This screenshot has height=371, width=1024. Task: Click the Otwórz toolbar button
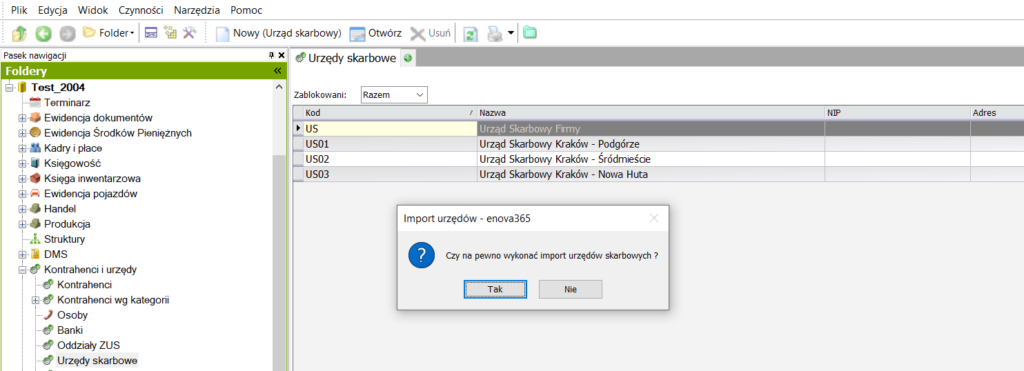[x=376, y=33]
